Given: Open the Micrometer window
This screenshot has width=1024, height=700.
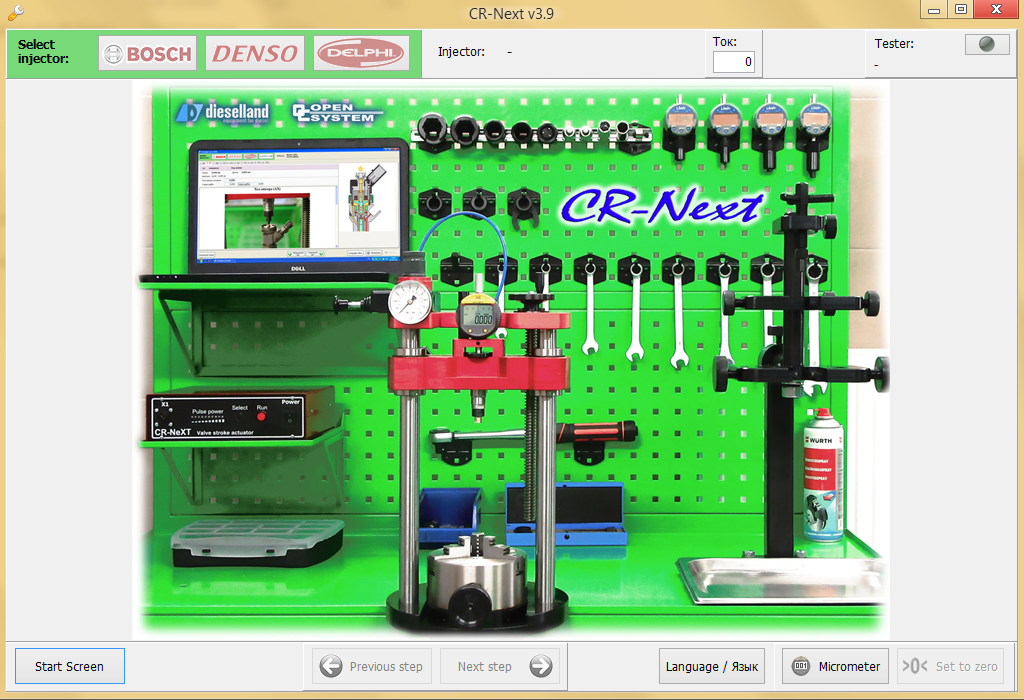Looking at the screenshot, I should [835, 666].
